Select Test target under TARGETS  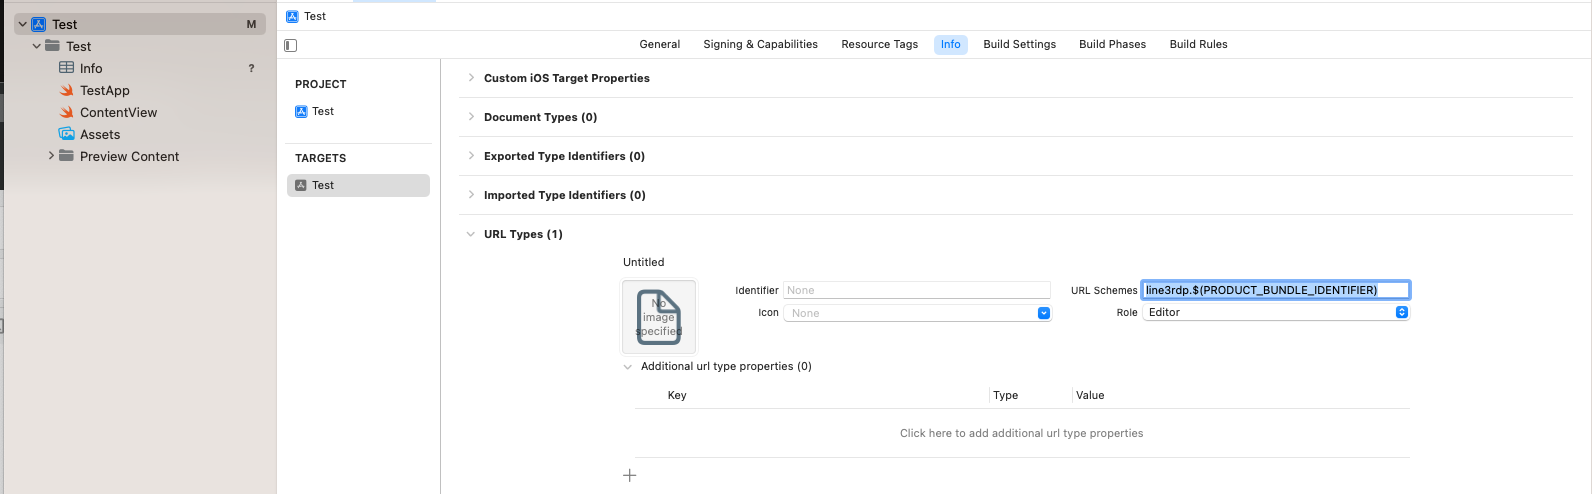358,185
